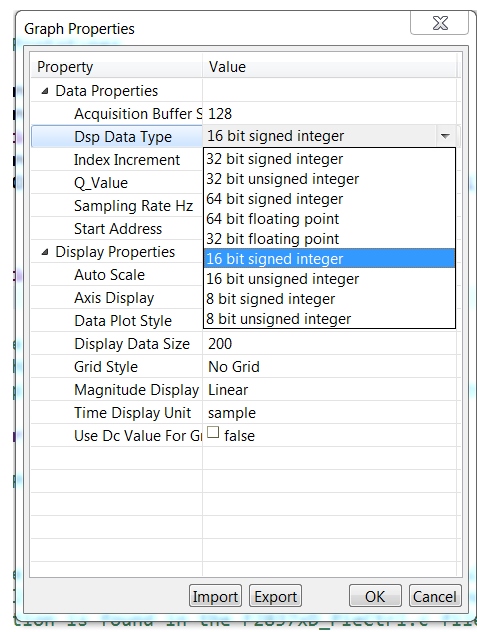Select the Start Address property
This screenshot has width=477, height=632.
tap(118, 229)
